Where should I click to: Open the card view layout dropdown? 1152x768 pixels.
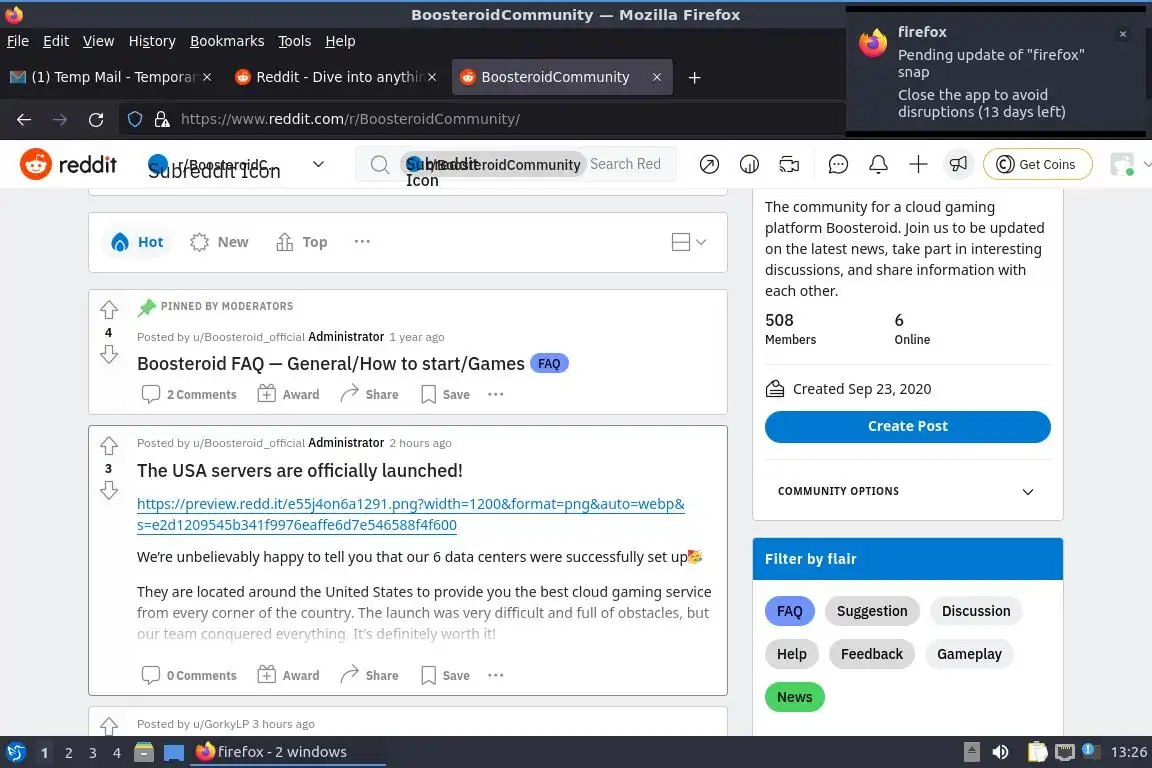[x=688, y=242]
